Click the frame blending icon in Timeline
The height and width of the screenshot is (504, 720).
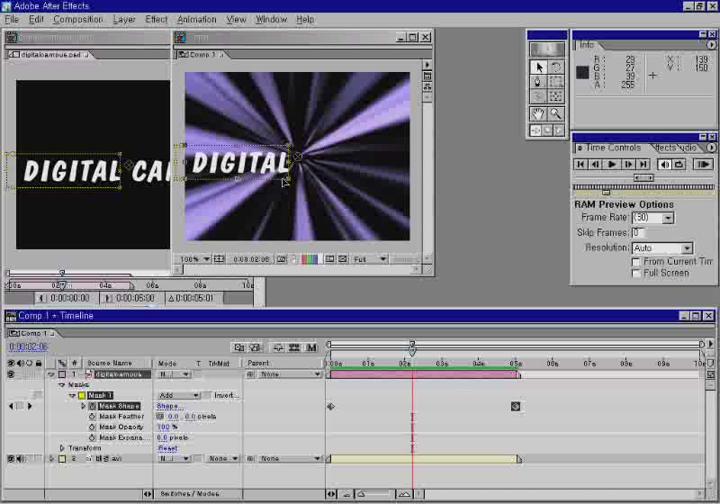click(x=294, y=348)
